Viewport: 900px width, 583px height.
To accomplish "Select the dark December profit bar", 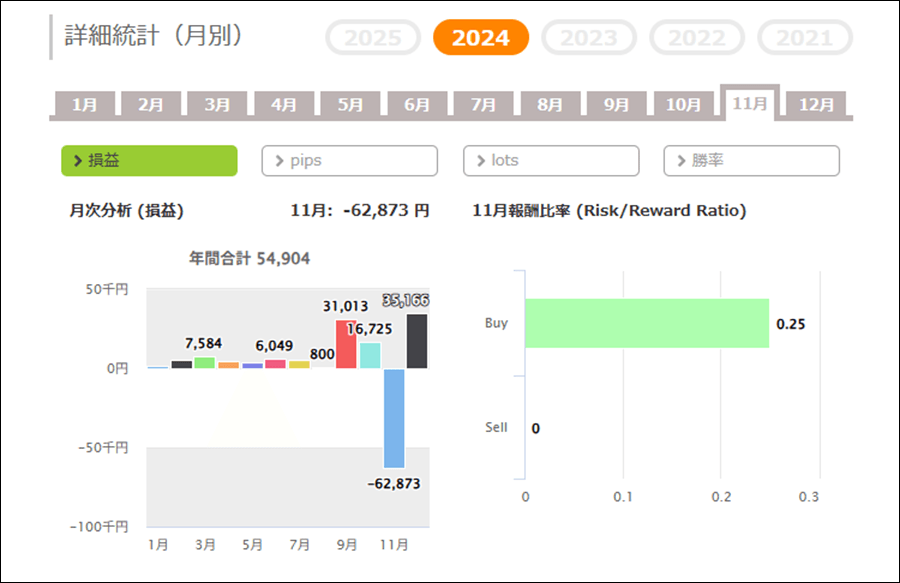I will (x=417, y=341).
